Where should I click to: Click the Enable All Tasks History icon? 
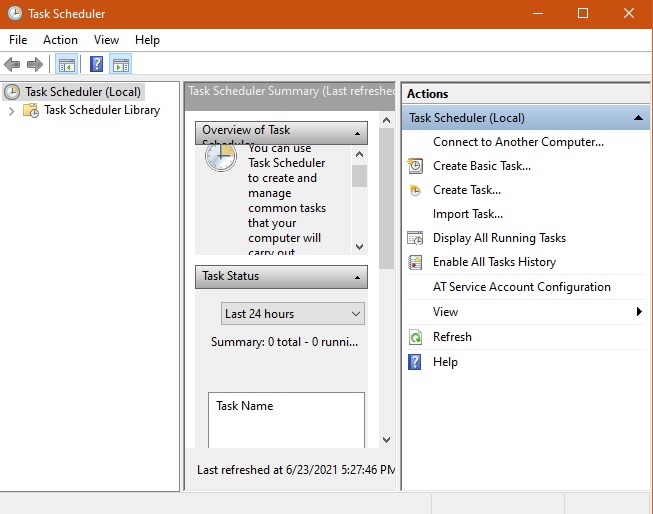(415, 262)
